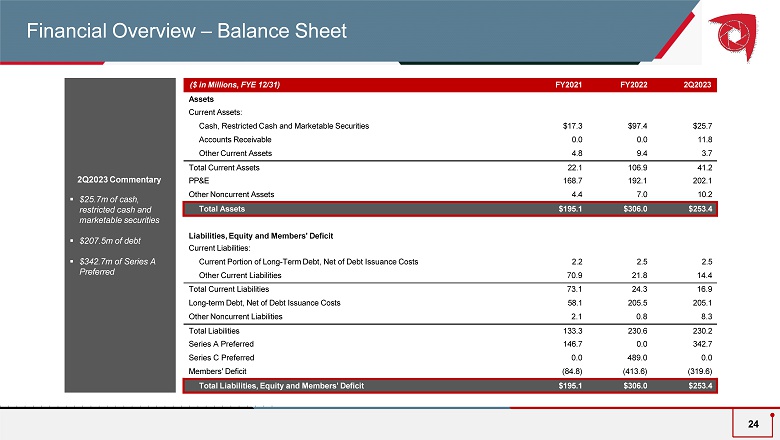Click the FY2022 column header
This screenshot has width=780, height=440.
(632, 85)
